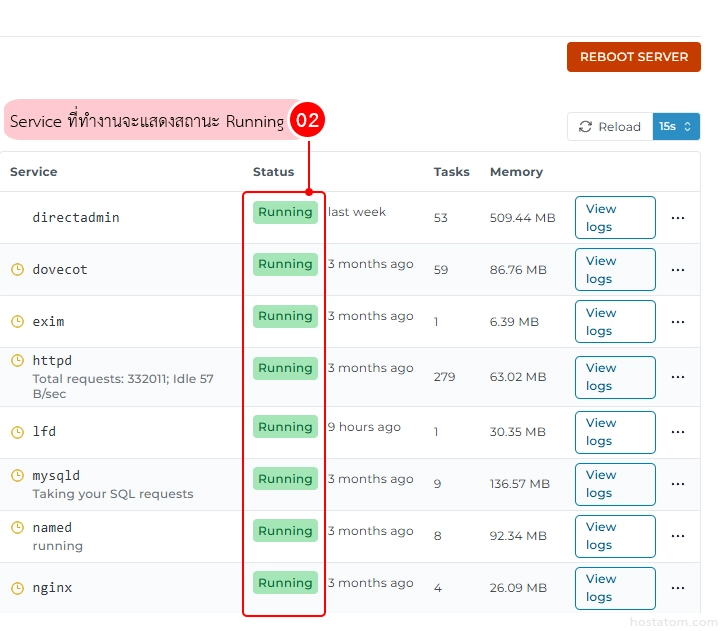View logs for httpd service
720x631 pixels.
tap(615, 377)
